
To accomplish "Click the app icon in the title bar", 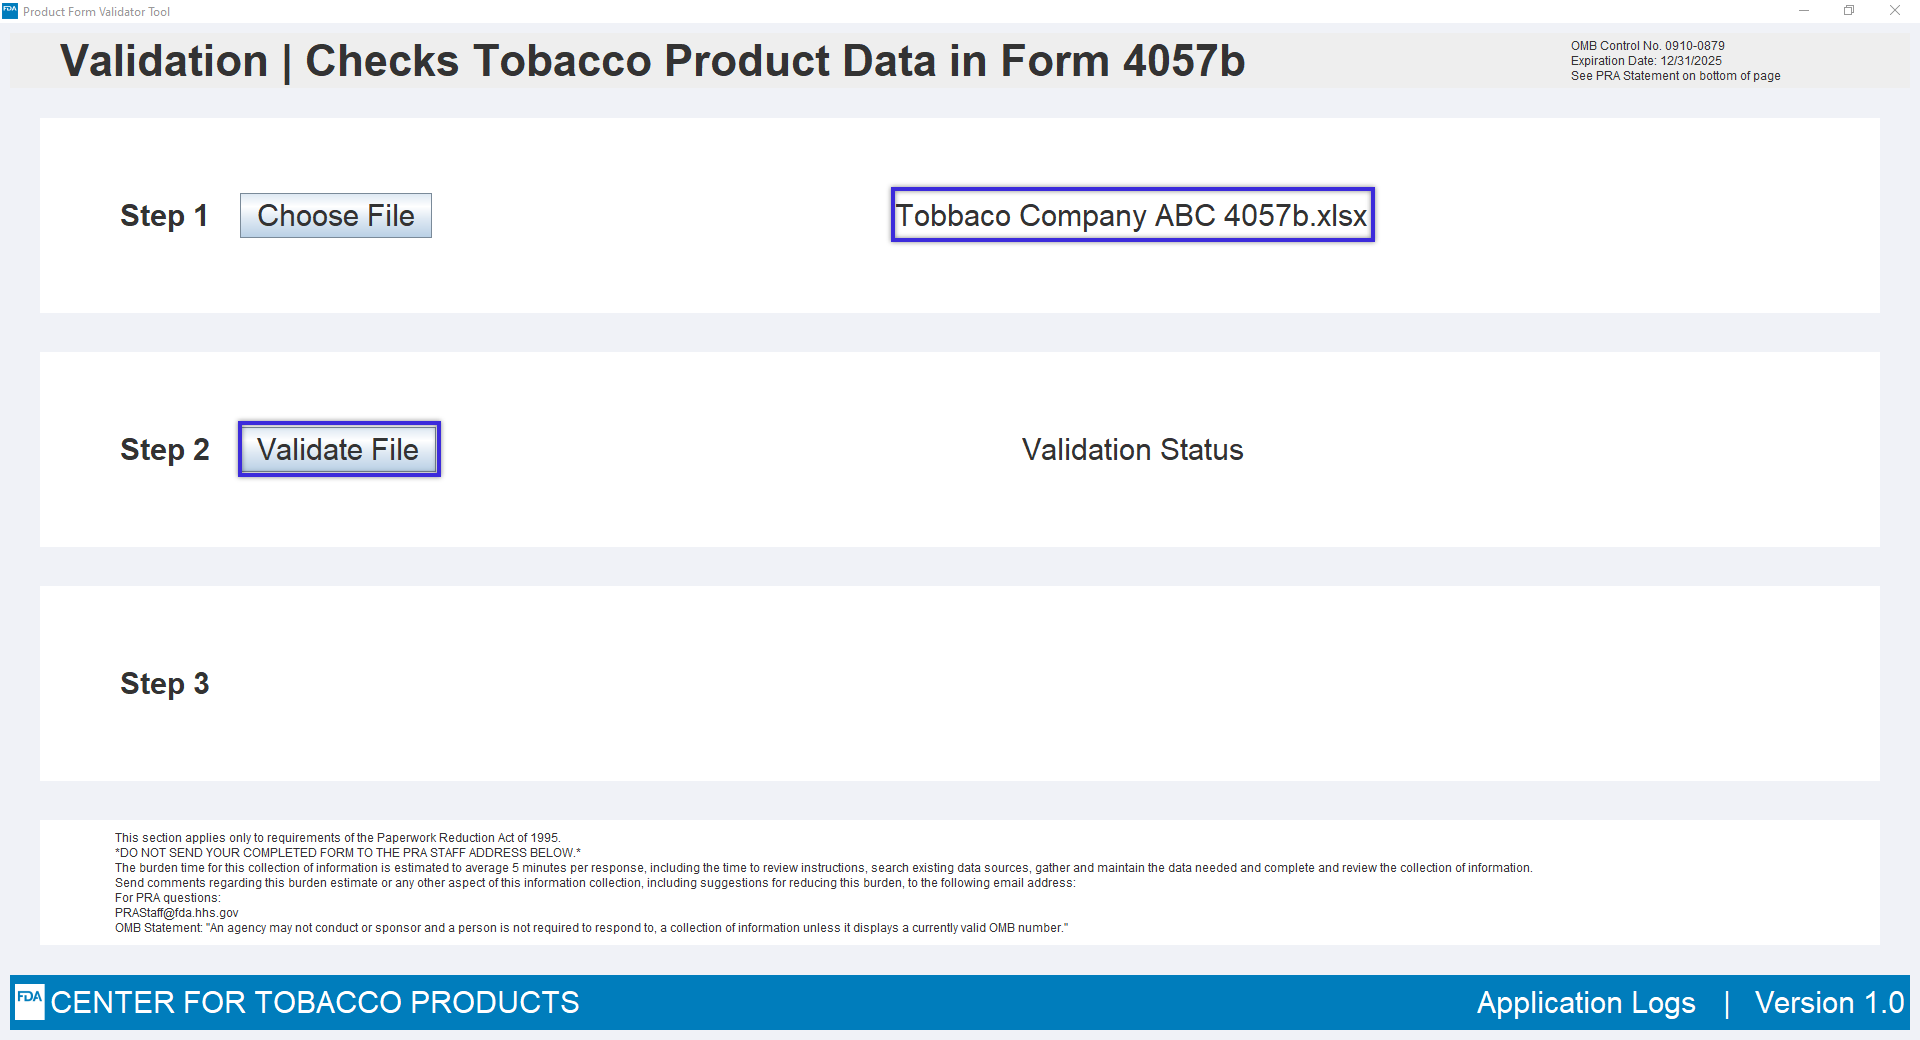I will pyautogui.click(x=10, y=11).
